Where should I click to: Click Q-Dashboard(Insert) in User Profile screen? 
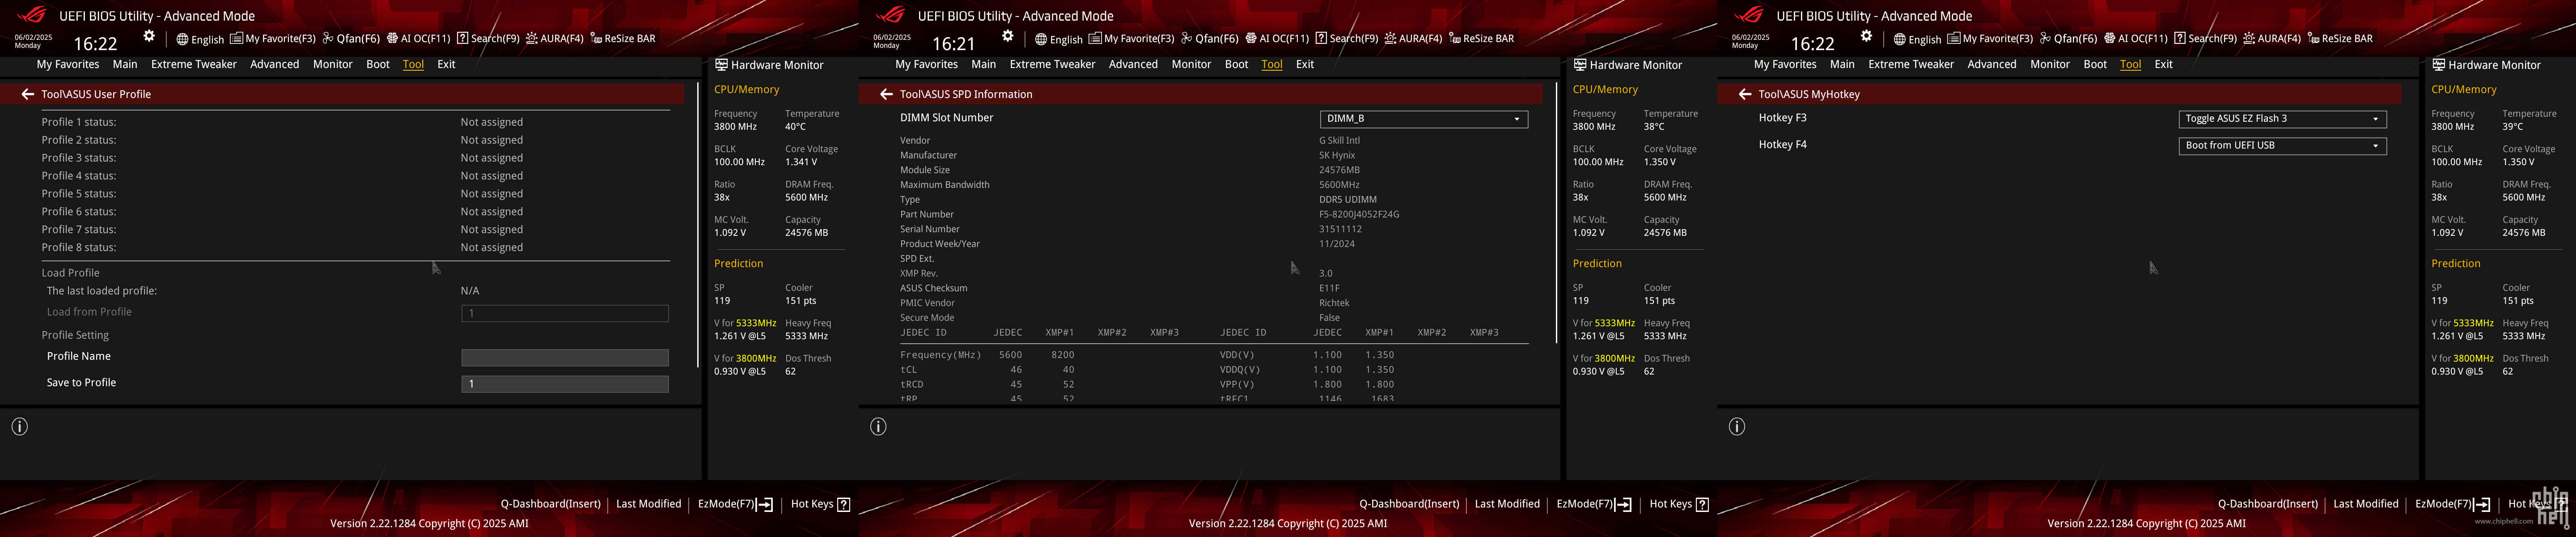click(x=550, y=504)
